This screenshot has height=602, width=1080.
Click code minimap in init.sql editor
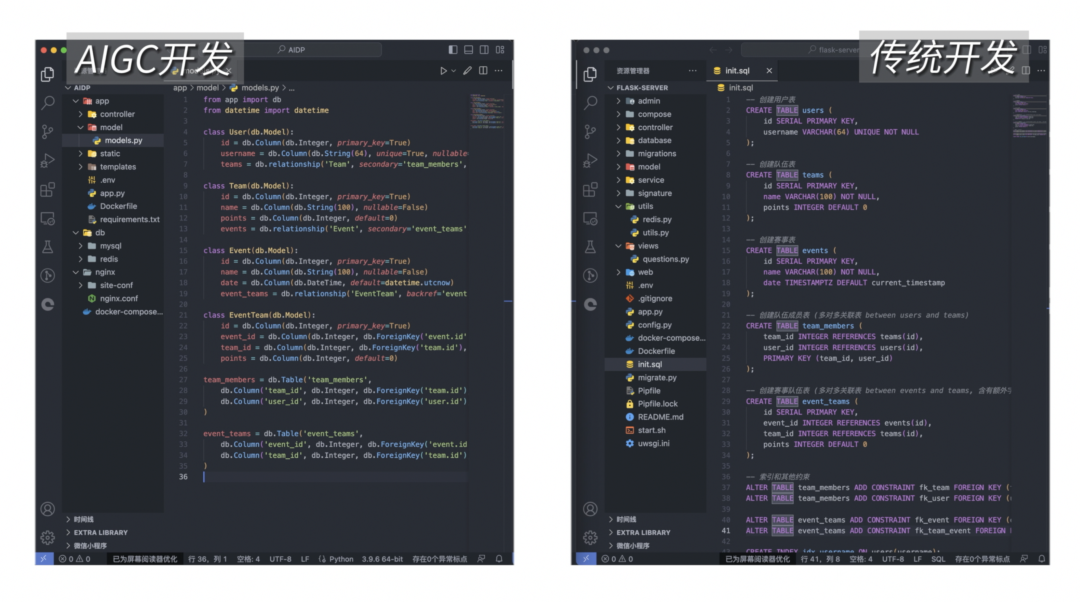coord(1029,114)
